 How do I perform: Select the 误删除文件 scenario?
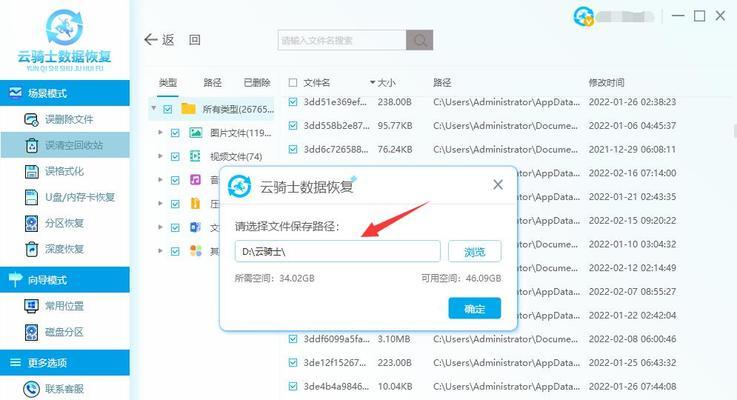(x=65, y=119)
